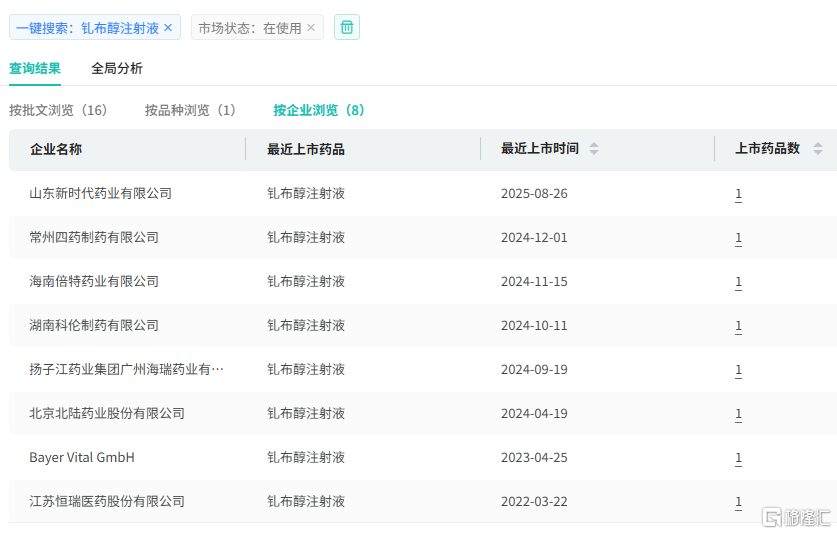Select company Bayer Vital GmbH
This screenshot has height=534, width=837.
(82, 458)
